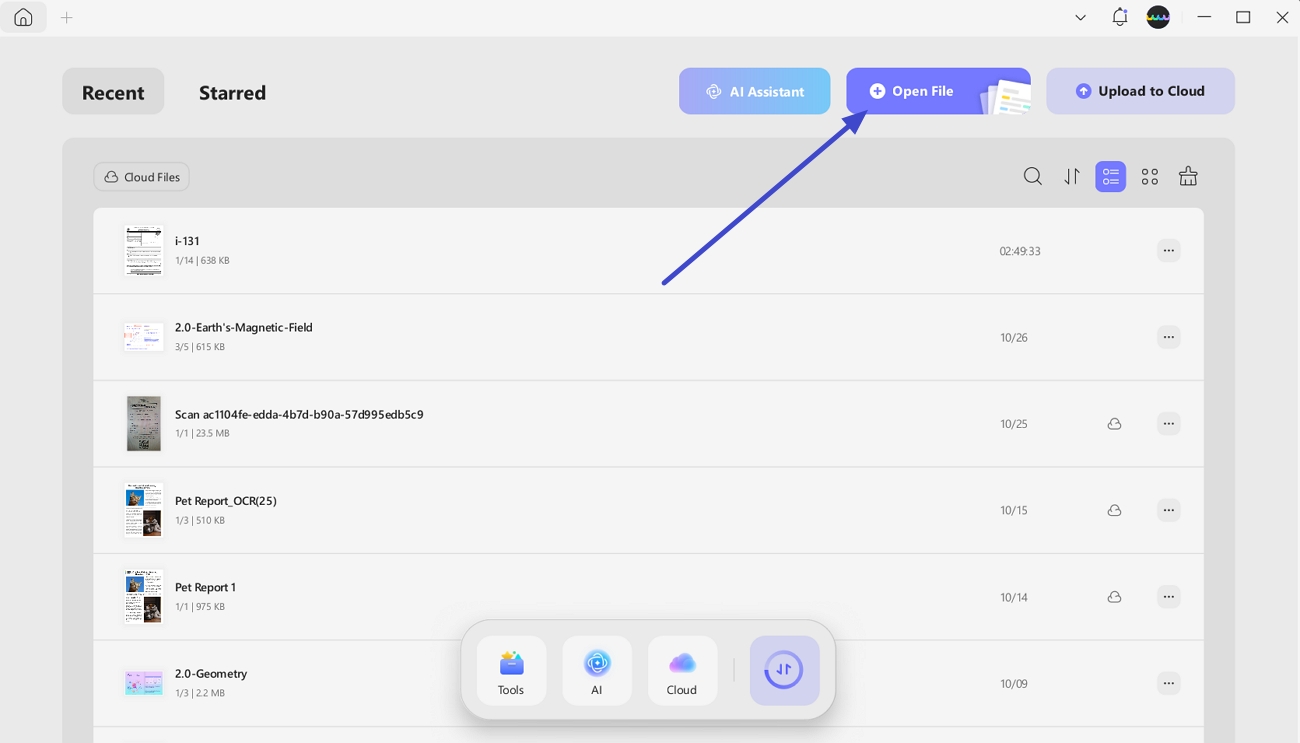Switch to the Recent tab
This screenshot has width=1300, height=743.
coord(113,92)
